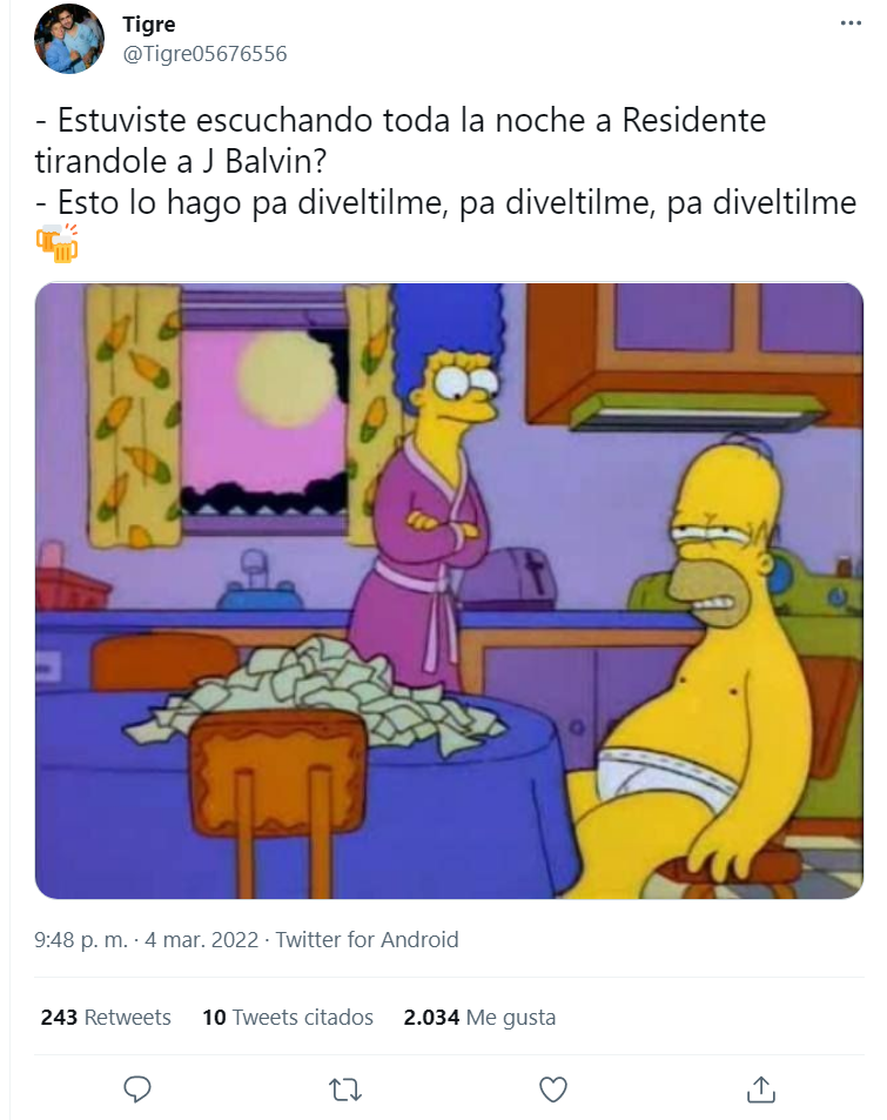The width and height of the screenshot is (887, 1120).
Task: Like the tweet with heart icon
Action: [x=553, y=1090]
